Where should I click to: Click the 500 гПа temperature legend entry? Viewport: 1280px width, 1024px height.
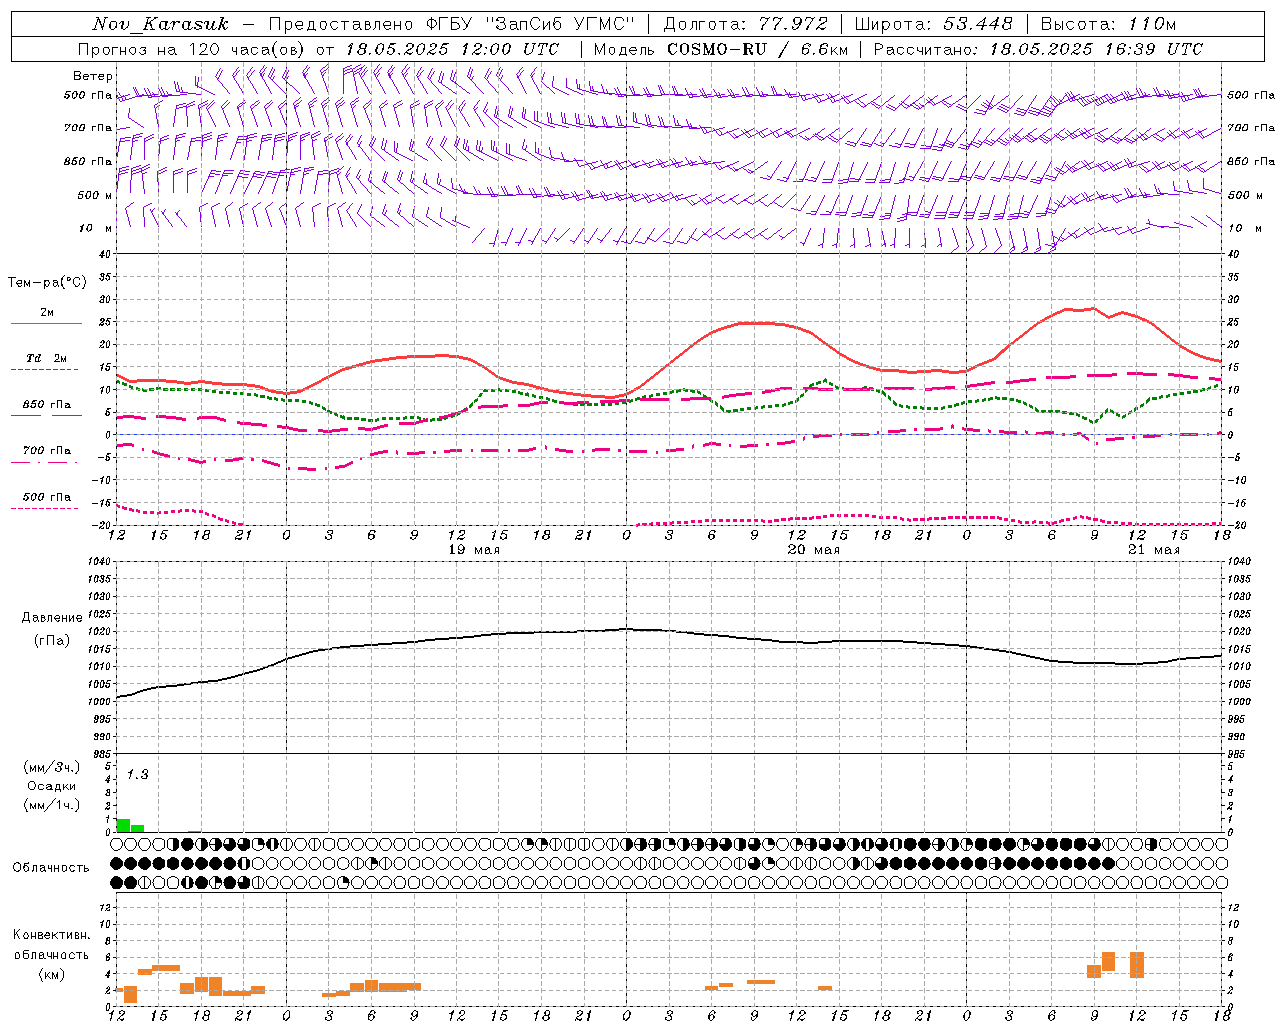coord(47,497)
